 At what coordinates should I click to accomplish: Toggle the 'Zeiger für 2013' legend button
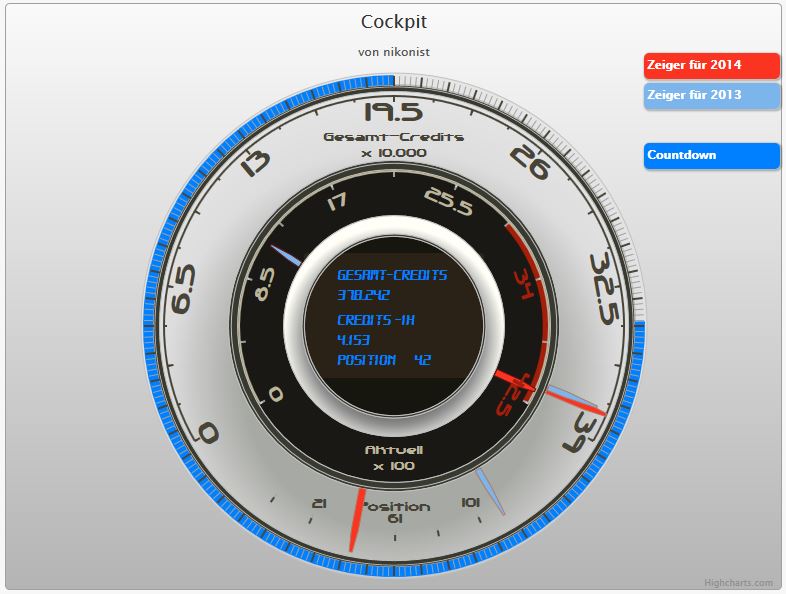point(712,96)
